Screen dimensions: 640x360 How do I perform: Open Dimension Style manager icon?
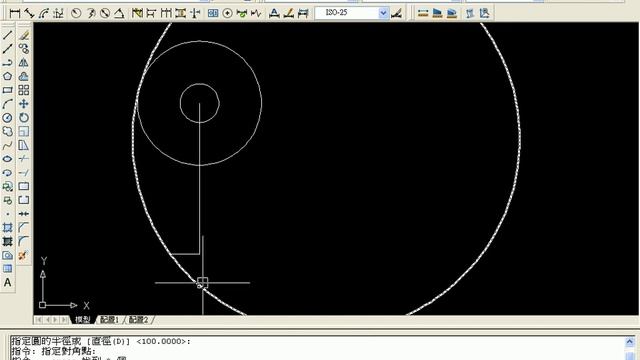click(x=396, y=13)
